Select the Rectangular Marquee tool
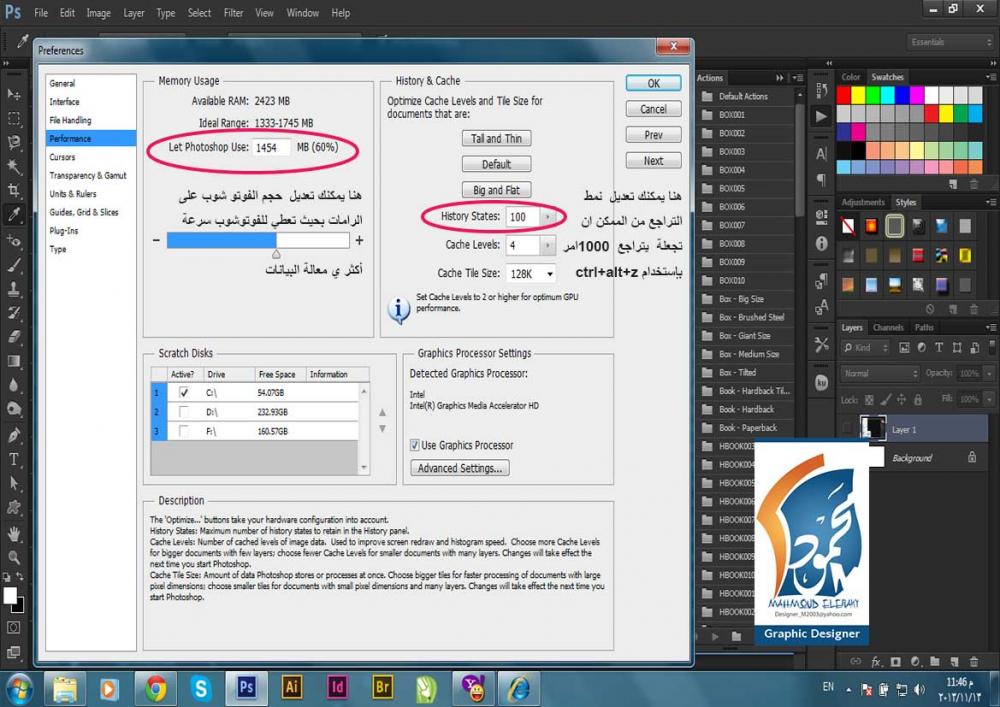The width and height of the screenshot is (1000, 707). 13,119
